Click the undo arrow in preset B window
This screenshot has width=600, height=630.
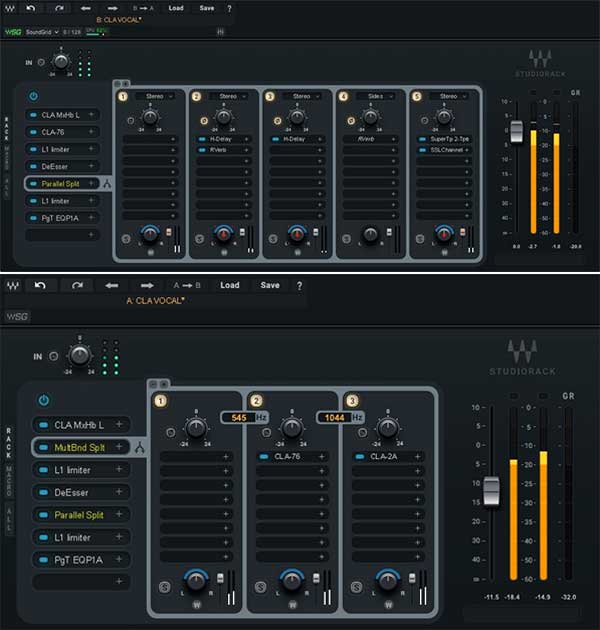click(x=31, y=8)
